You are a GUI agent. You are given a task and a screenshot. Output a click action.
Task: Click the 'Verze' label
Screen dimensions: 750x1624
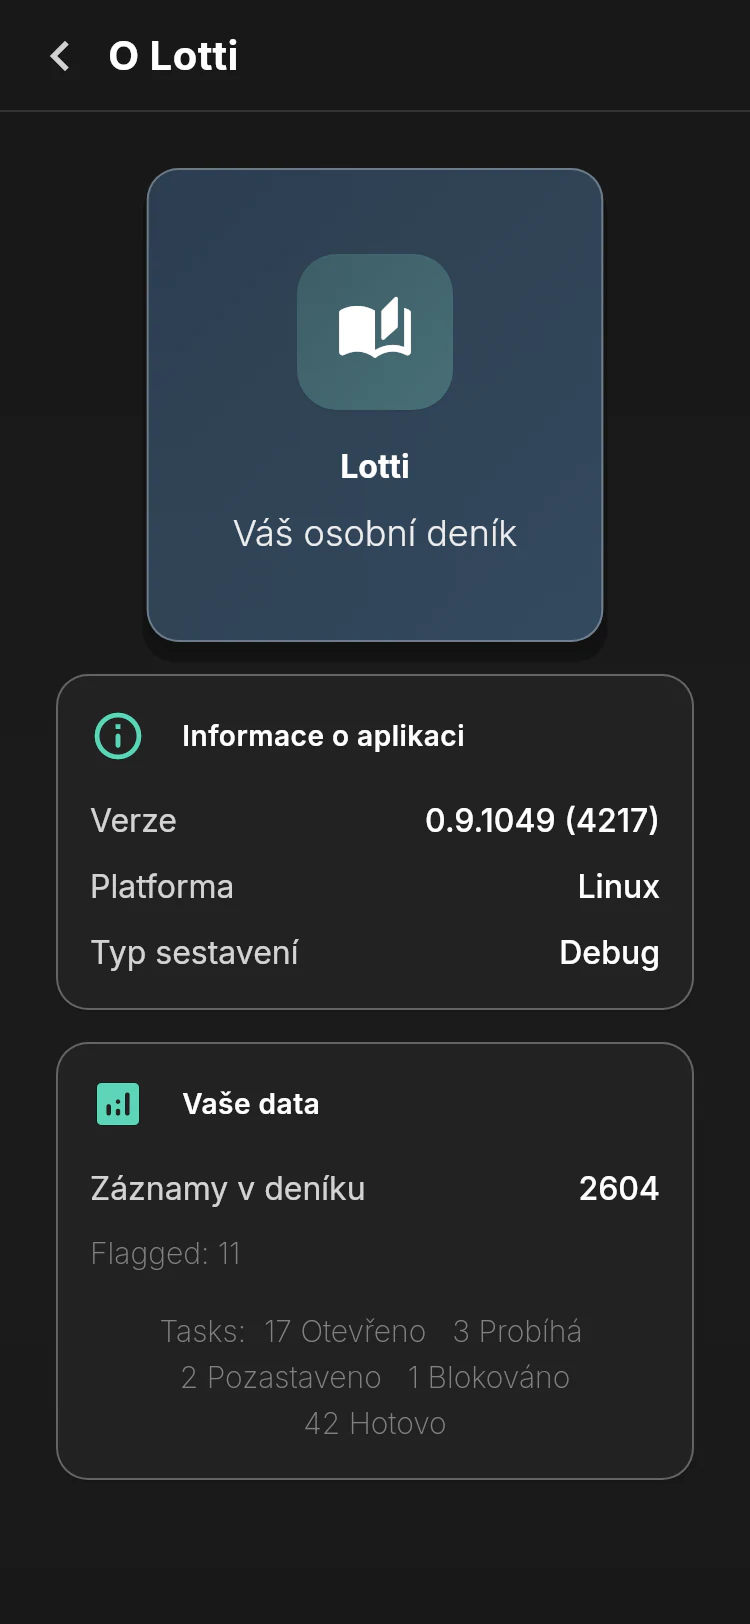pyautogui.click(x=133, y=820)
